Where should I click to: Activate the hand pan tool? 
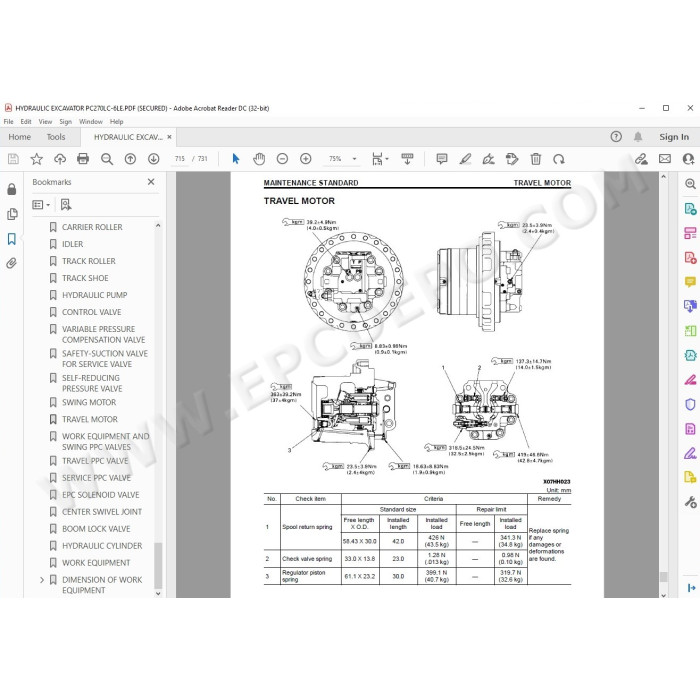[259, 159]
